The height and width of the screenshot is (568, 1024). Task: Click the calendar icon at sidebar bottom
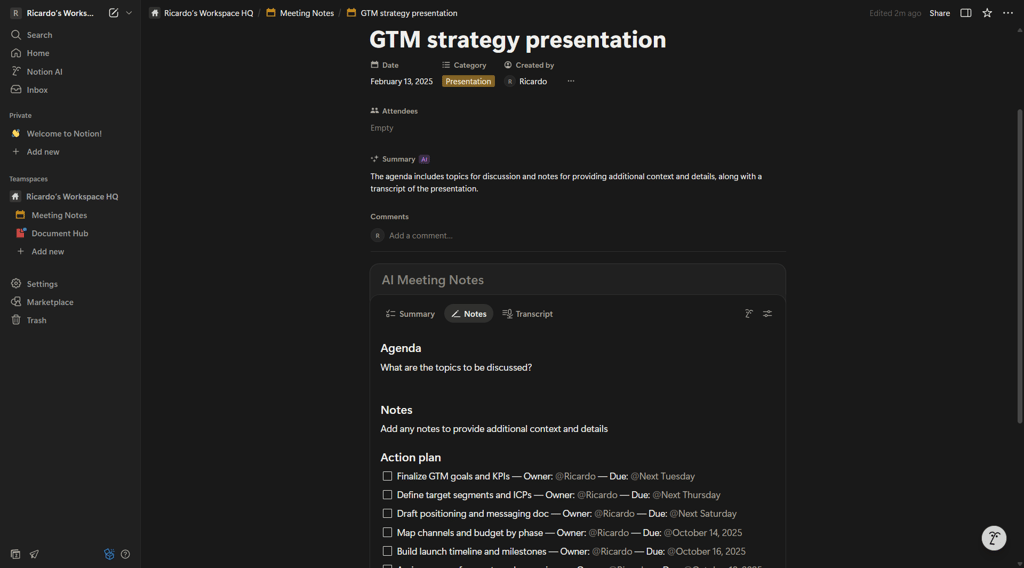coord(16,554)
